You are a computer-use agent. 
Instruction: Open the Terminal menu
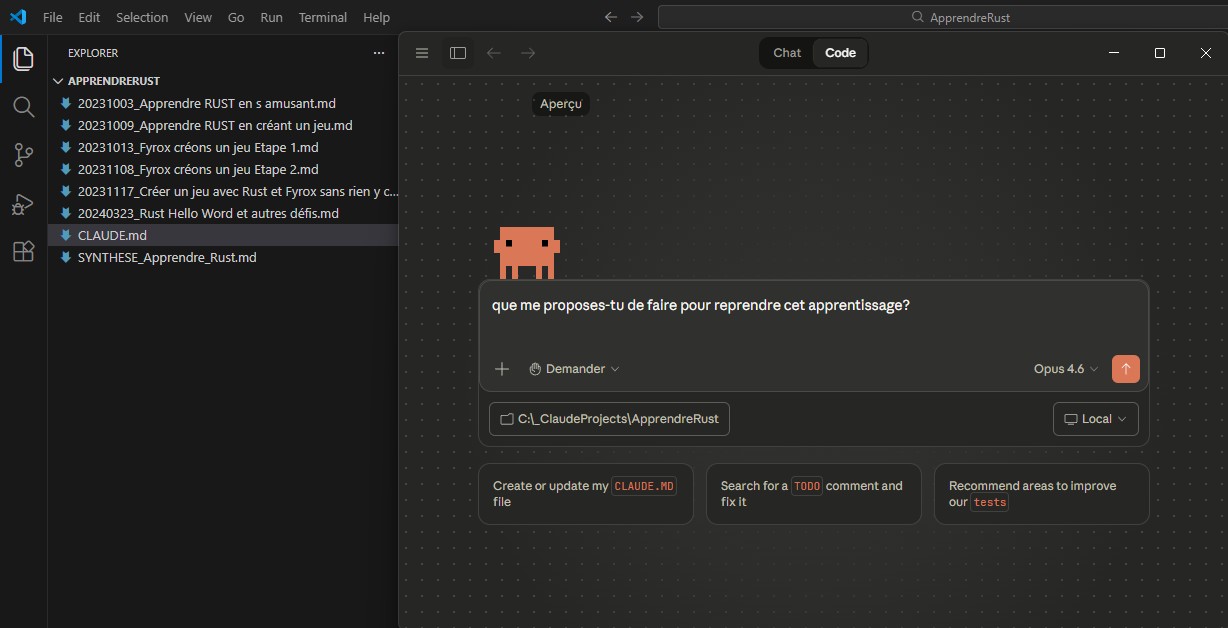323,17
